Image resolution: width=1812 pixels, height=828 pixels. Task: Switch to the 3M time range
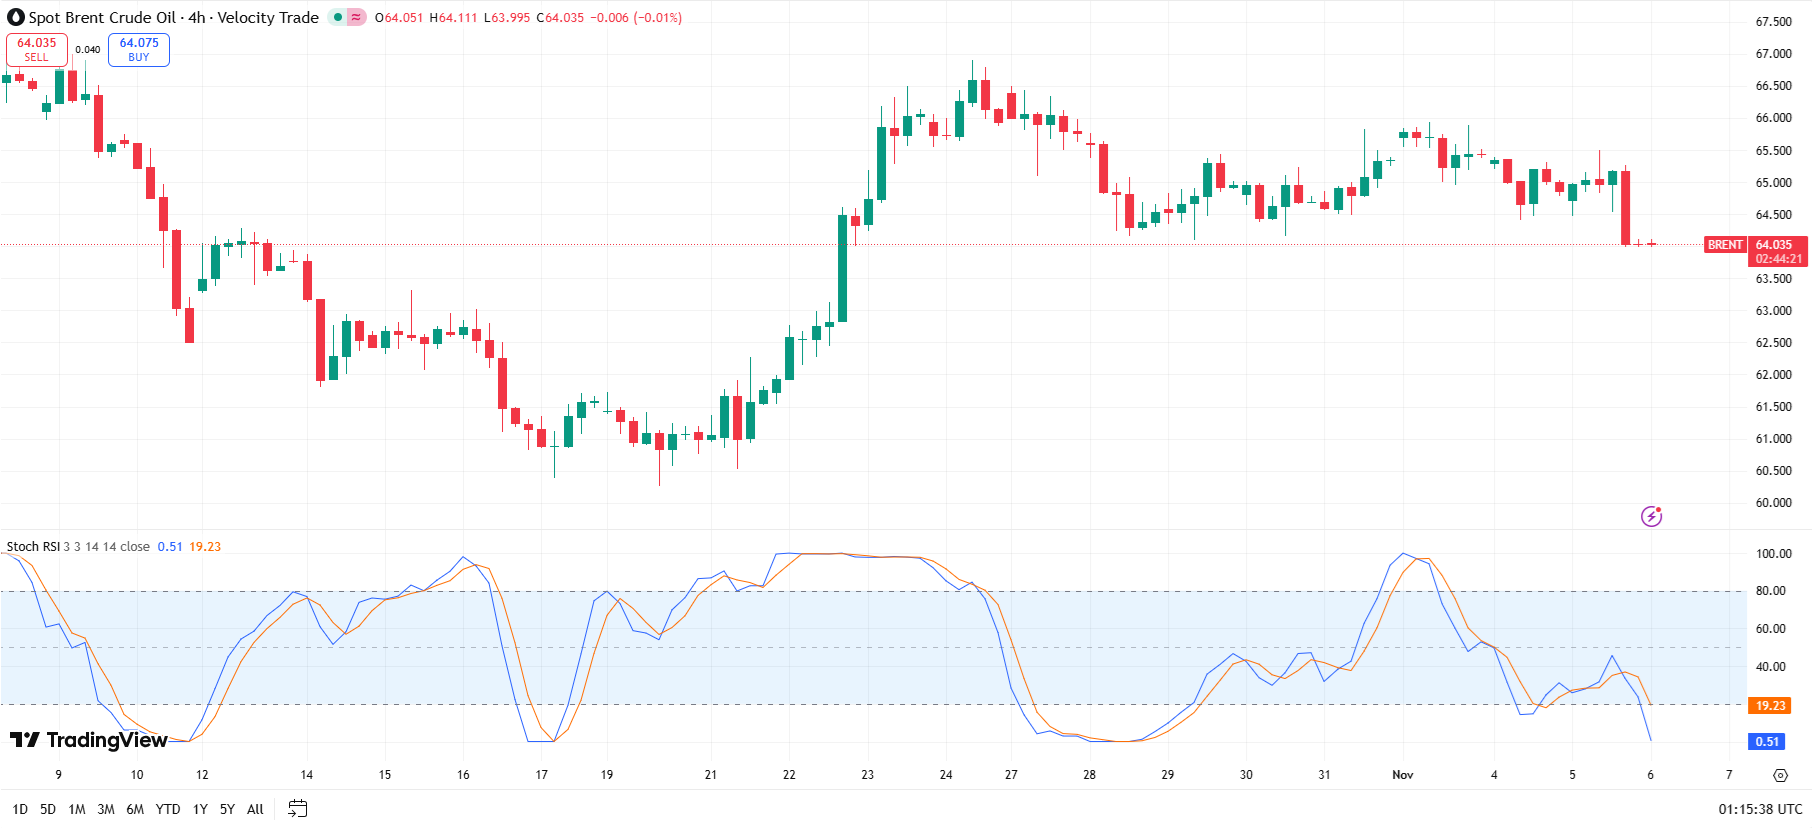pyautogui.click(x=106, y=809)
